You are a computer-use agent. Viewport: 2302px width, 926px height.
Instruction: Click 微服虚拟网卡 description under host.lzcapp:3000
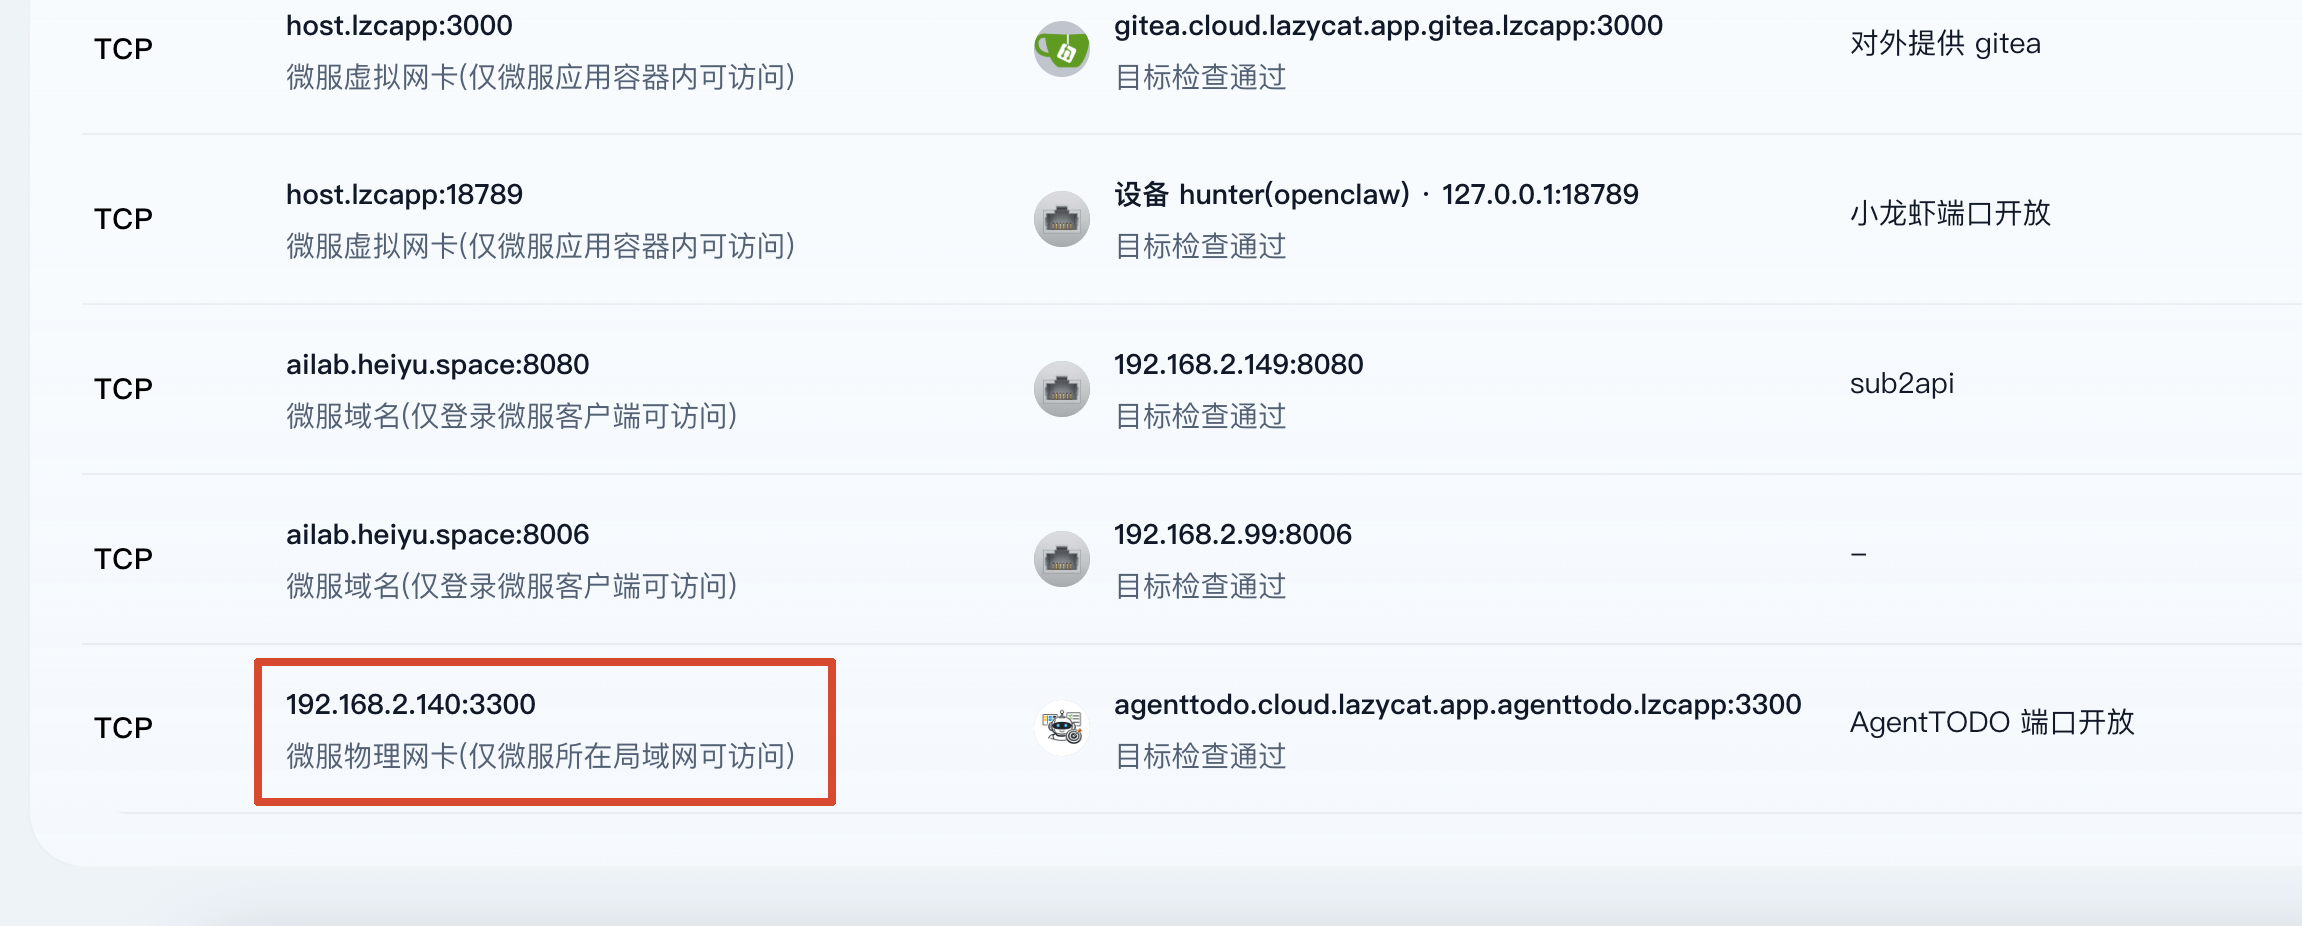pyautogui.click(x=540, y=77)
